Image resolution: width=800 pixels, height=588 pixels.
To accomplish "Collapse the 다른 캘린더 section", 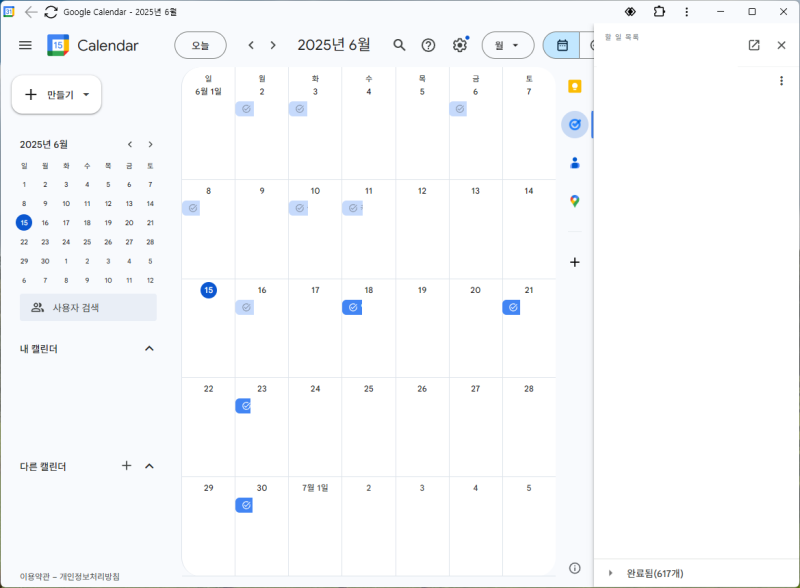I will (149, 466).
